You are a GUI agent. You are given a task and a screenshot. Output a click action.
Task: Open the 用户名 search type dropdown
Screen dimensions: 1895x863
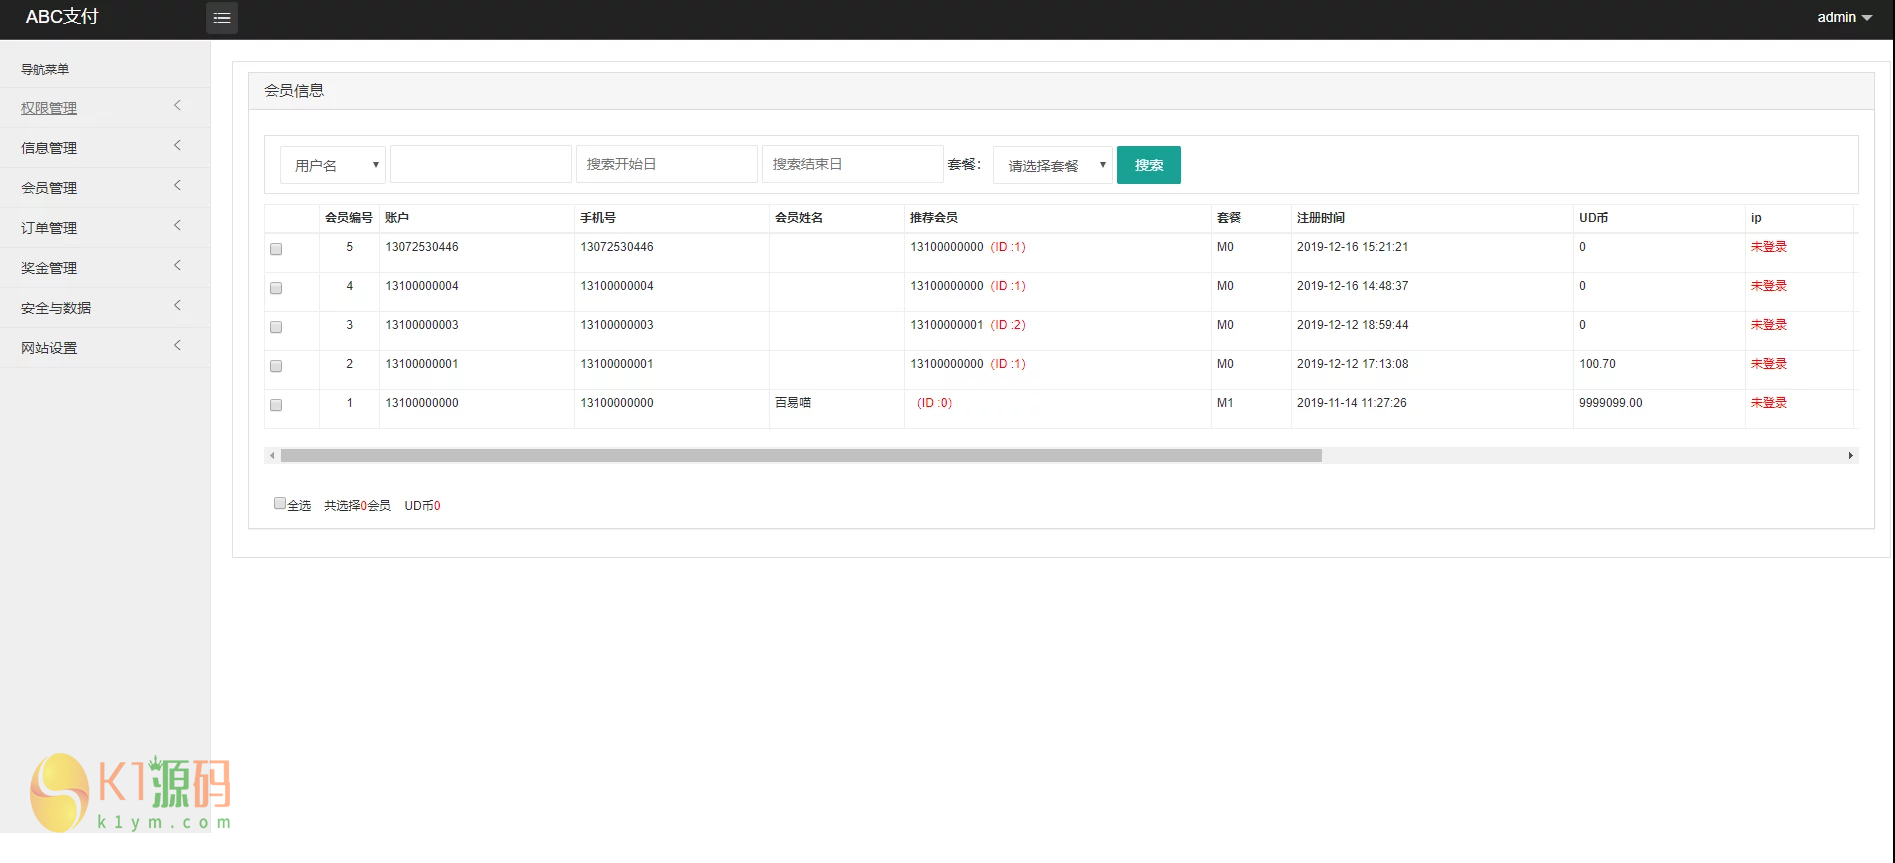(x=332, y=165)
